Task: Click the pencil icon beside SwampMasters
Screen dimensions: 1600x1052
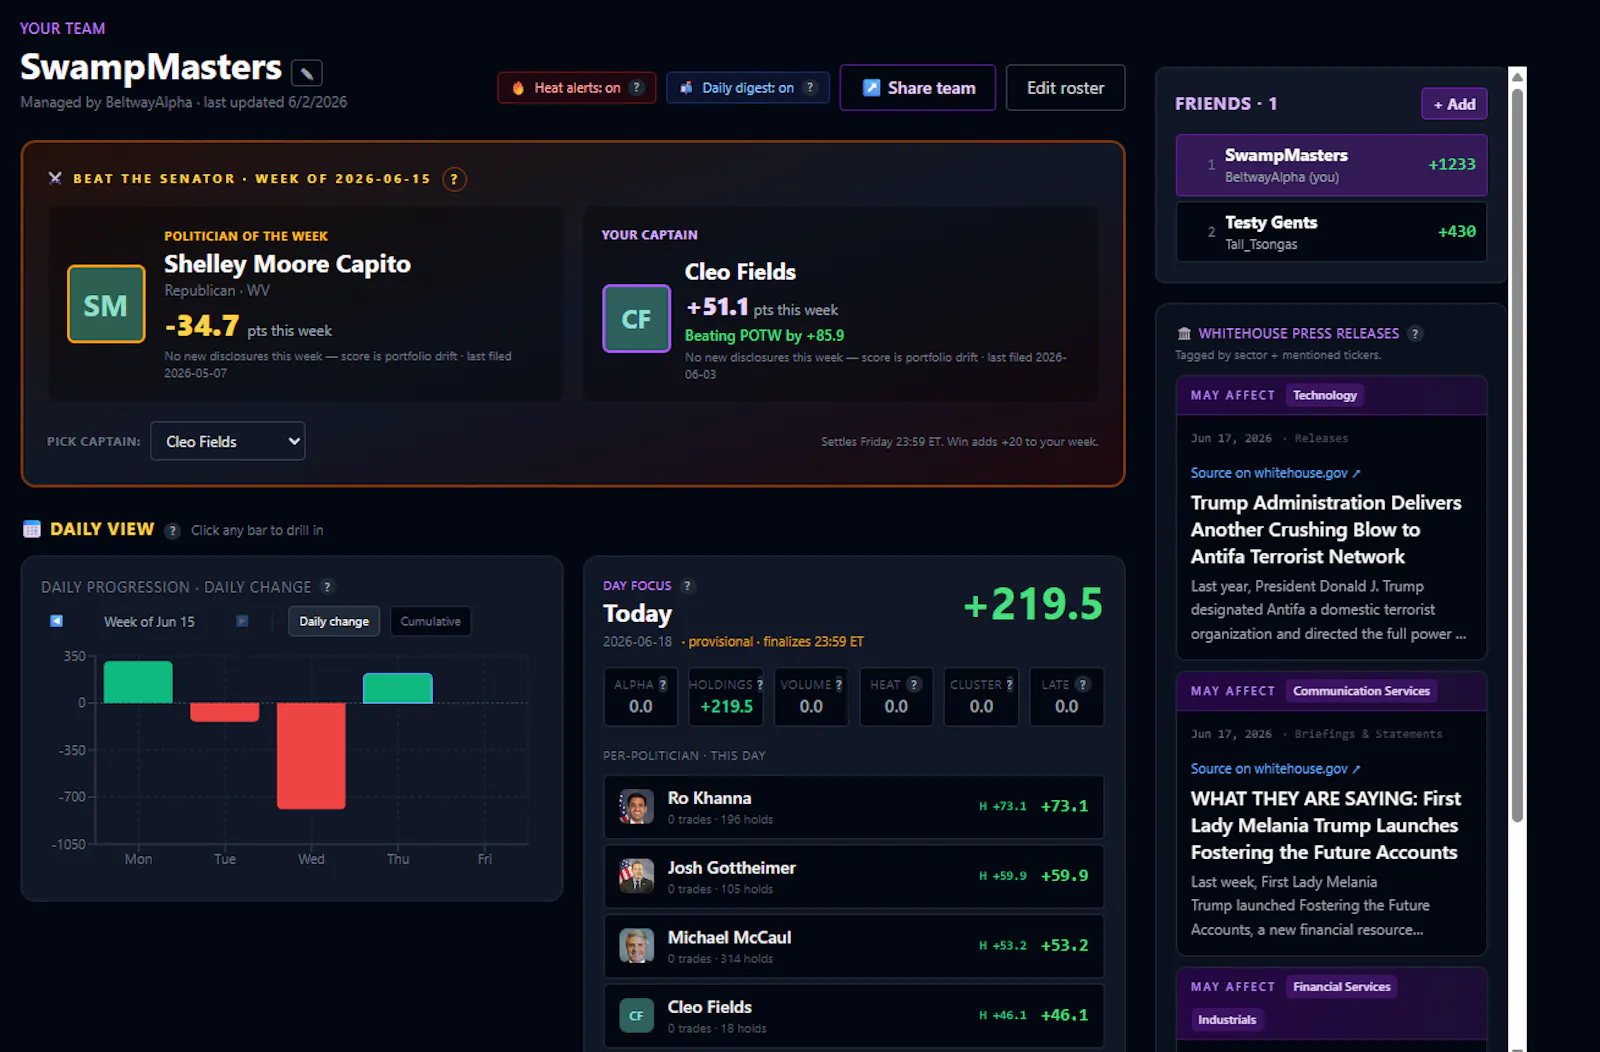Action: pyautogui.click(x=306, y=72)
